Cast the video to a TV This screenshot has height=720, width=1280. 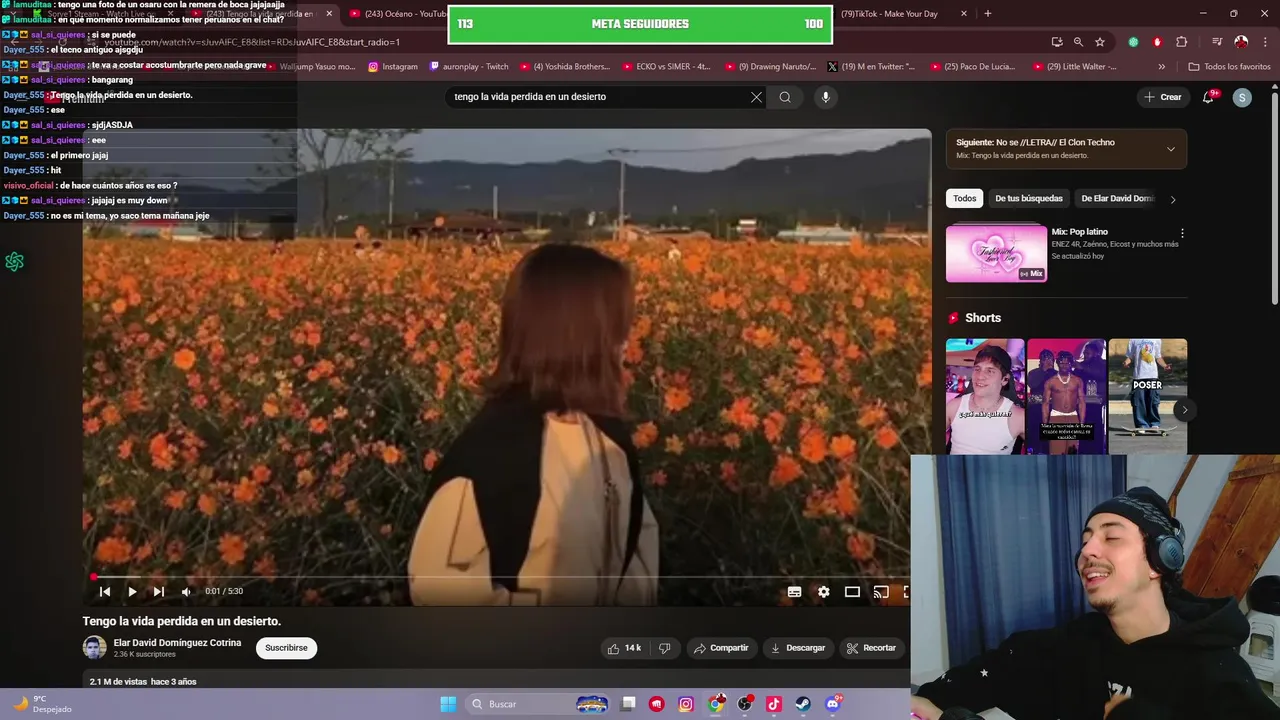click(881, 592)
